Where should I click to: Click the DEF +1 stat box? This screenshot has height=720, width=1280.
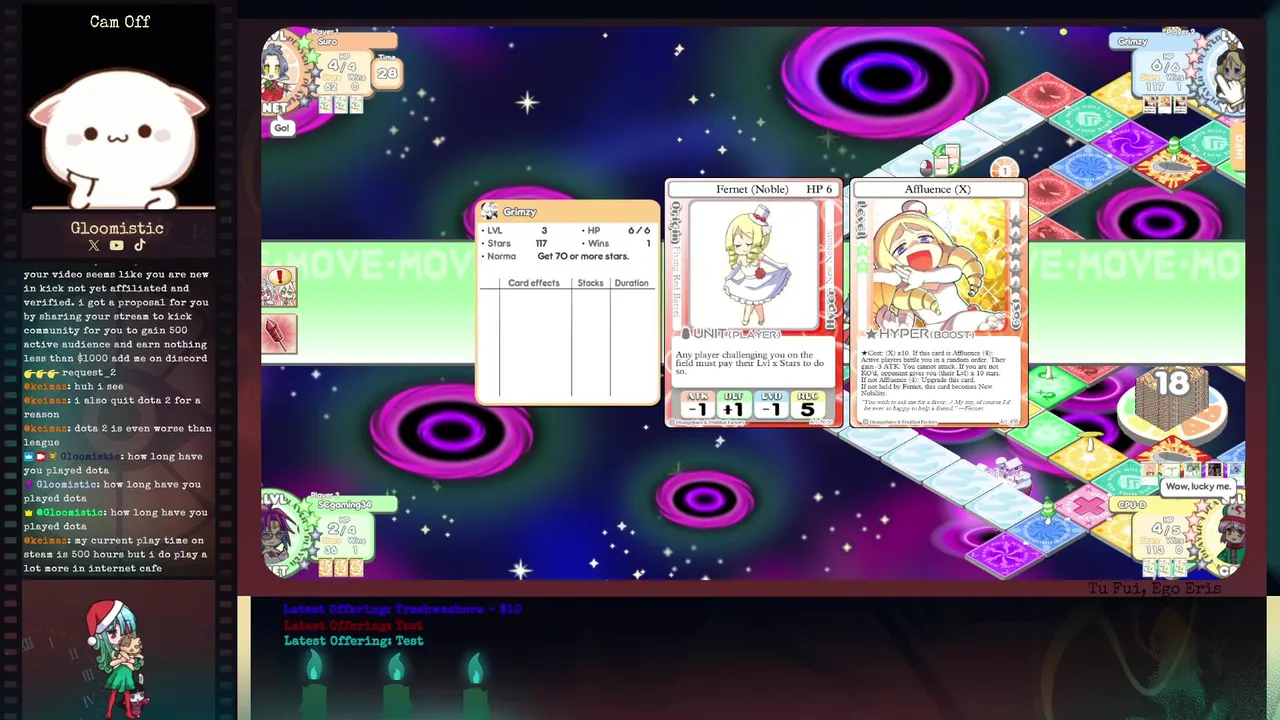(x=733, y=405)
